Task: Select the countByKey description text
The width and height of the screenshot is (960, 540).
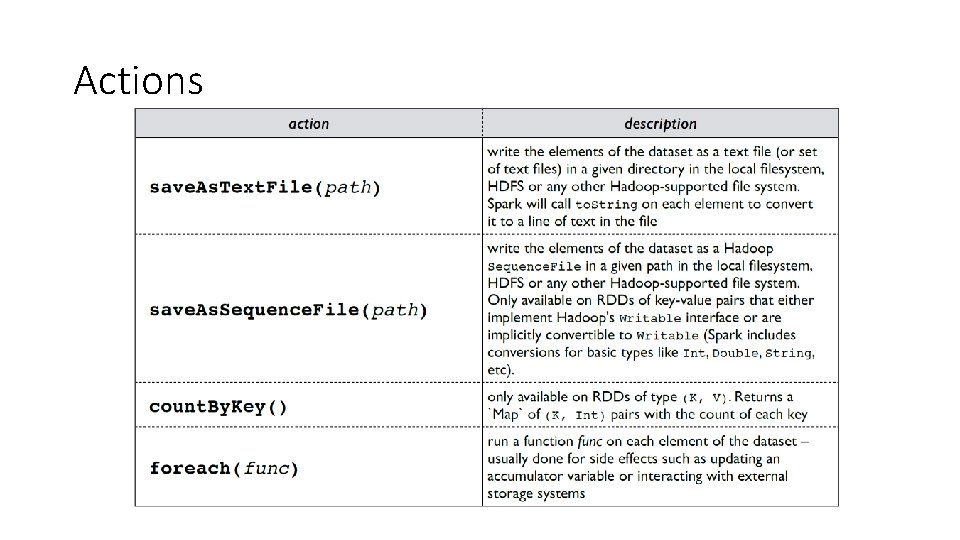Action: [647, 405]
